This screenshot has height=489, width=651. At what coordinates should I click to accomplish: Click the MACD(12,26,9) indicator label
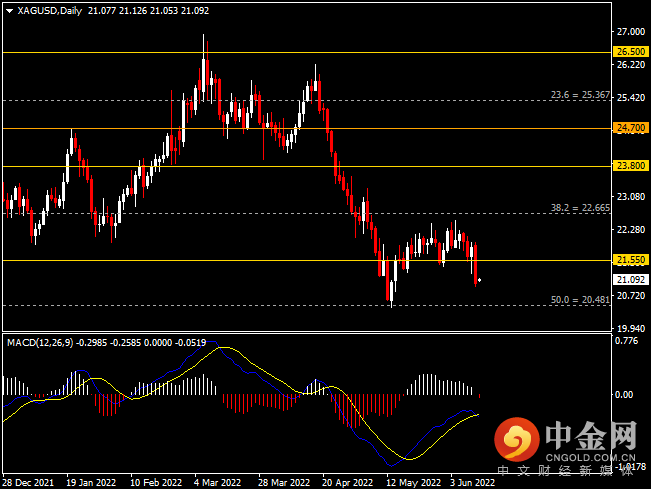40,343
